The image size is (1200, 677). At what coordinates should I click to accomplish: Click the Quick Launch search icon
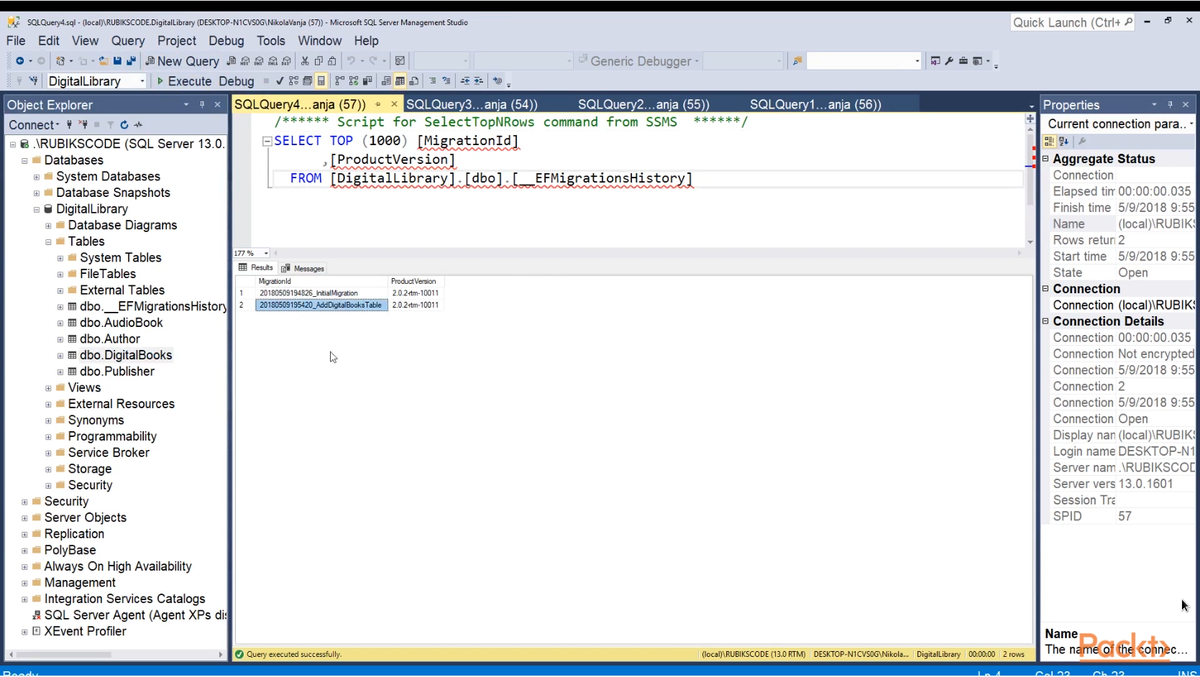pyautogui.click(x=1128, y=22)
